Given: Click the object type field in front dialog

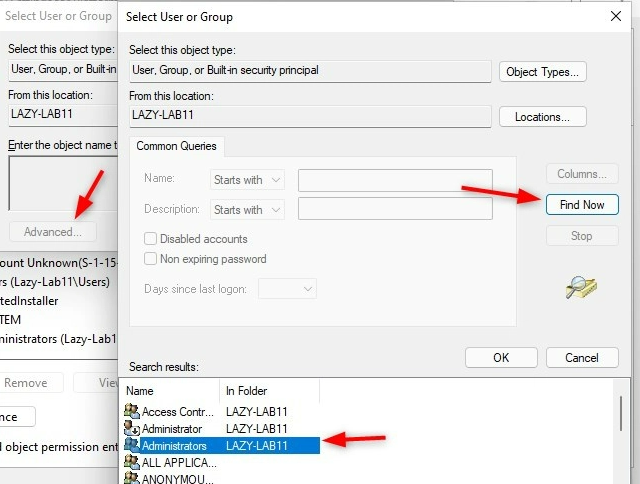Looking at the screenshot, I should point(310,71).
